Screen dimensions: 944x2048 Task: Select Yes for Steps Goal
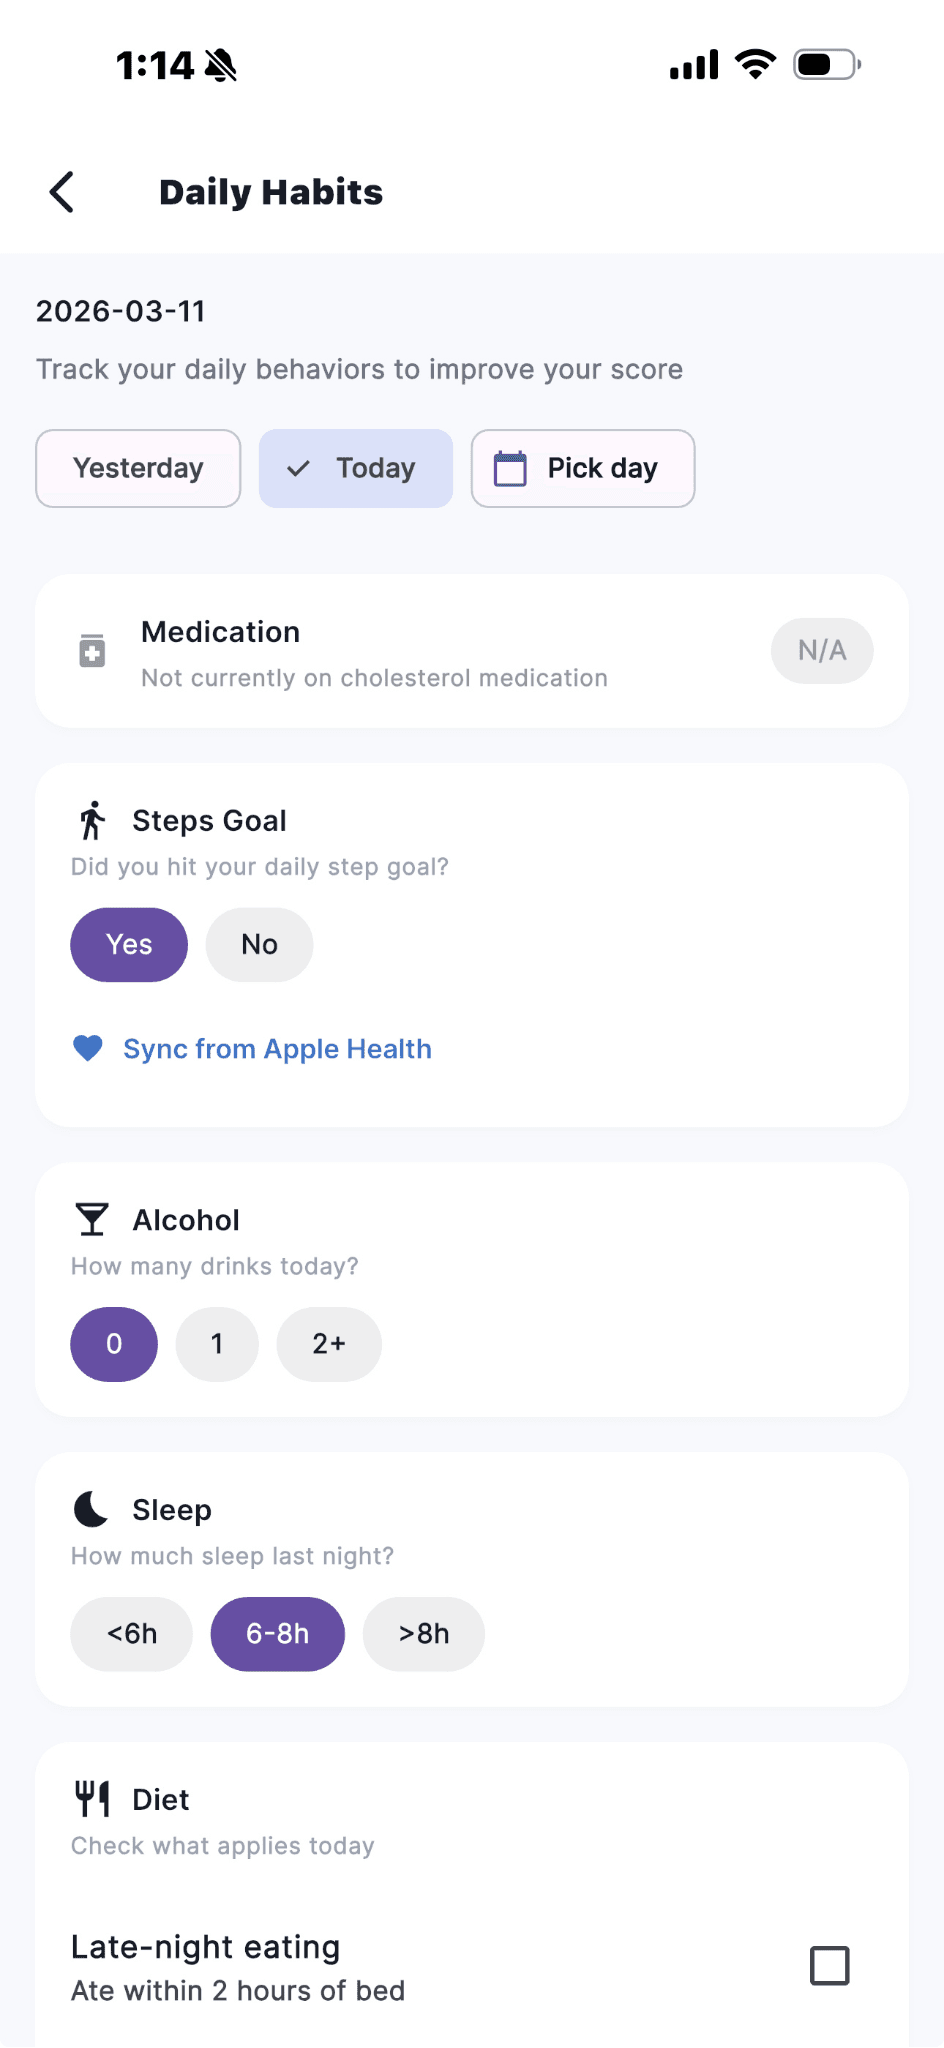pos(129,945)
